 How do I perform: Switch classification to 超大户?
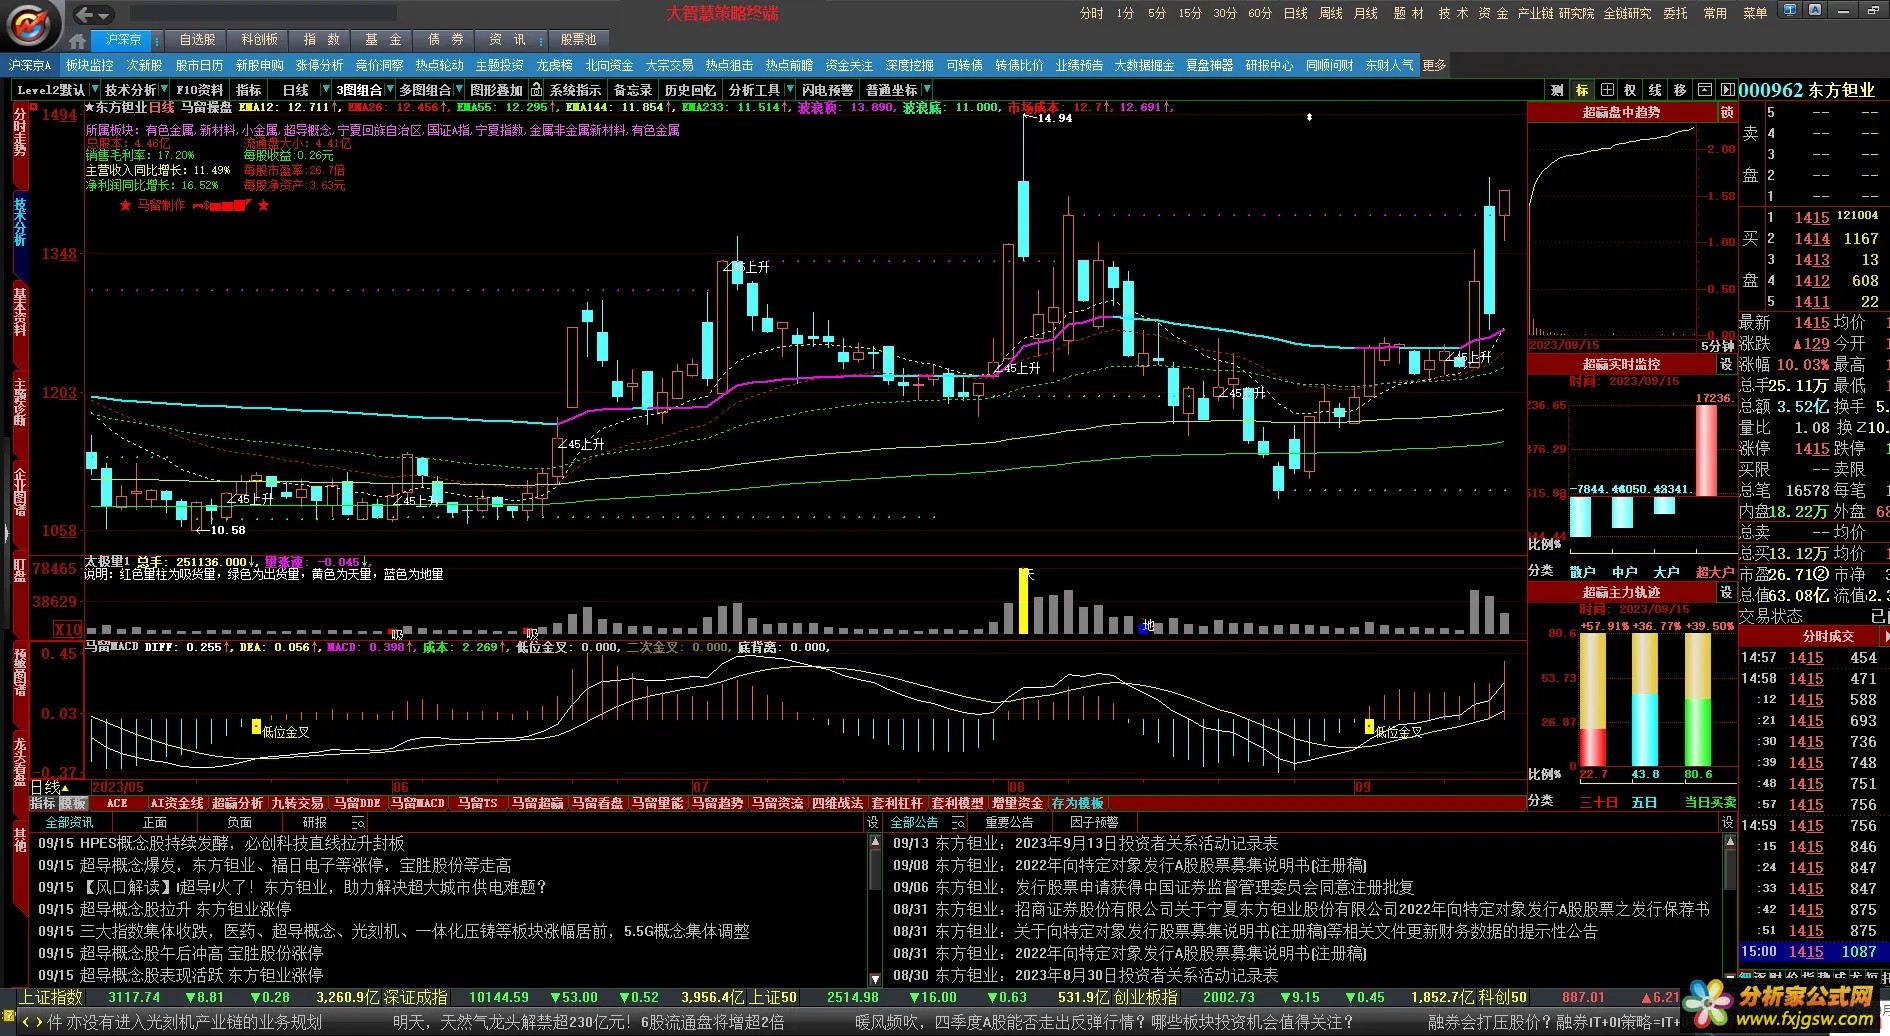coord(1714,572)
